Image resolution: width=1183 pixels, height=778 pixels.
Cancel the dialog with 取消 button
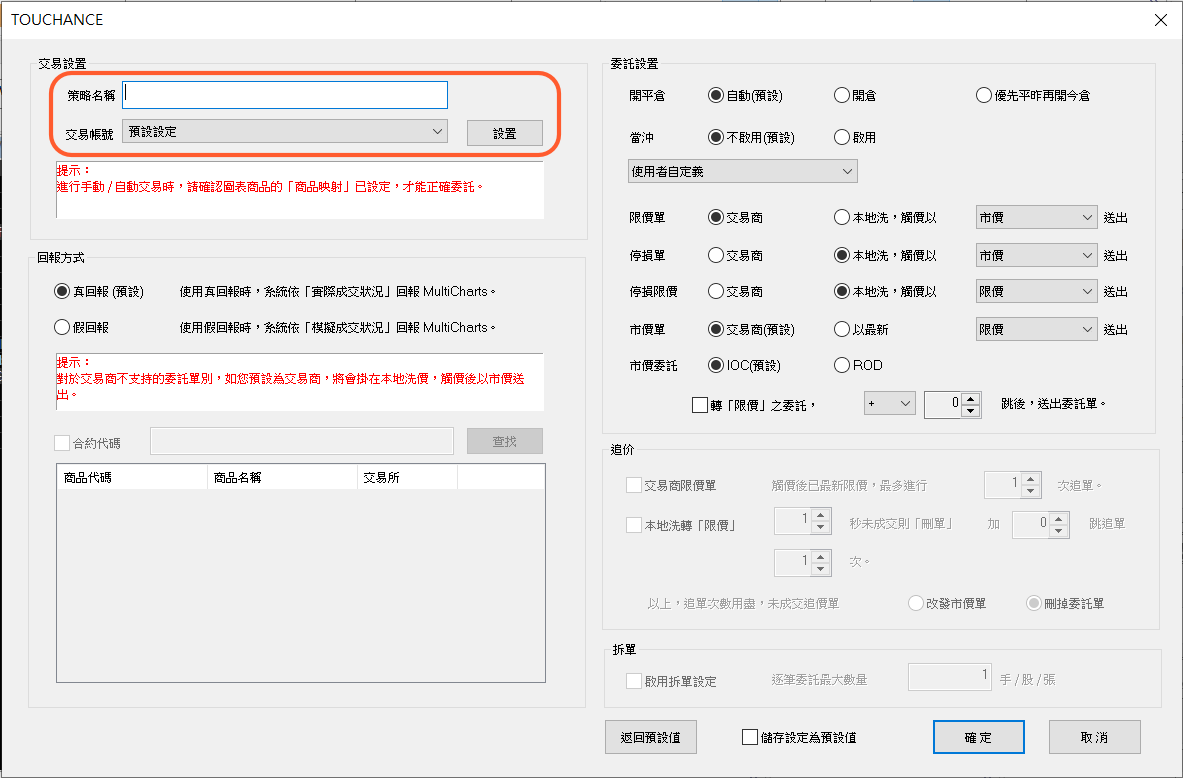pyautogui.click(x=1094, y=737)
